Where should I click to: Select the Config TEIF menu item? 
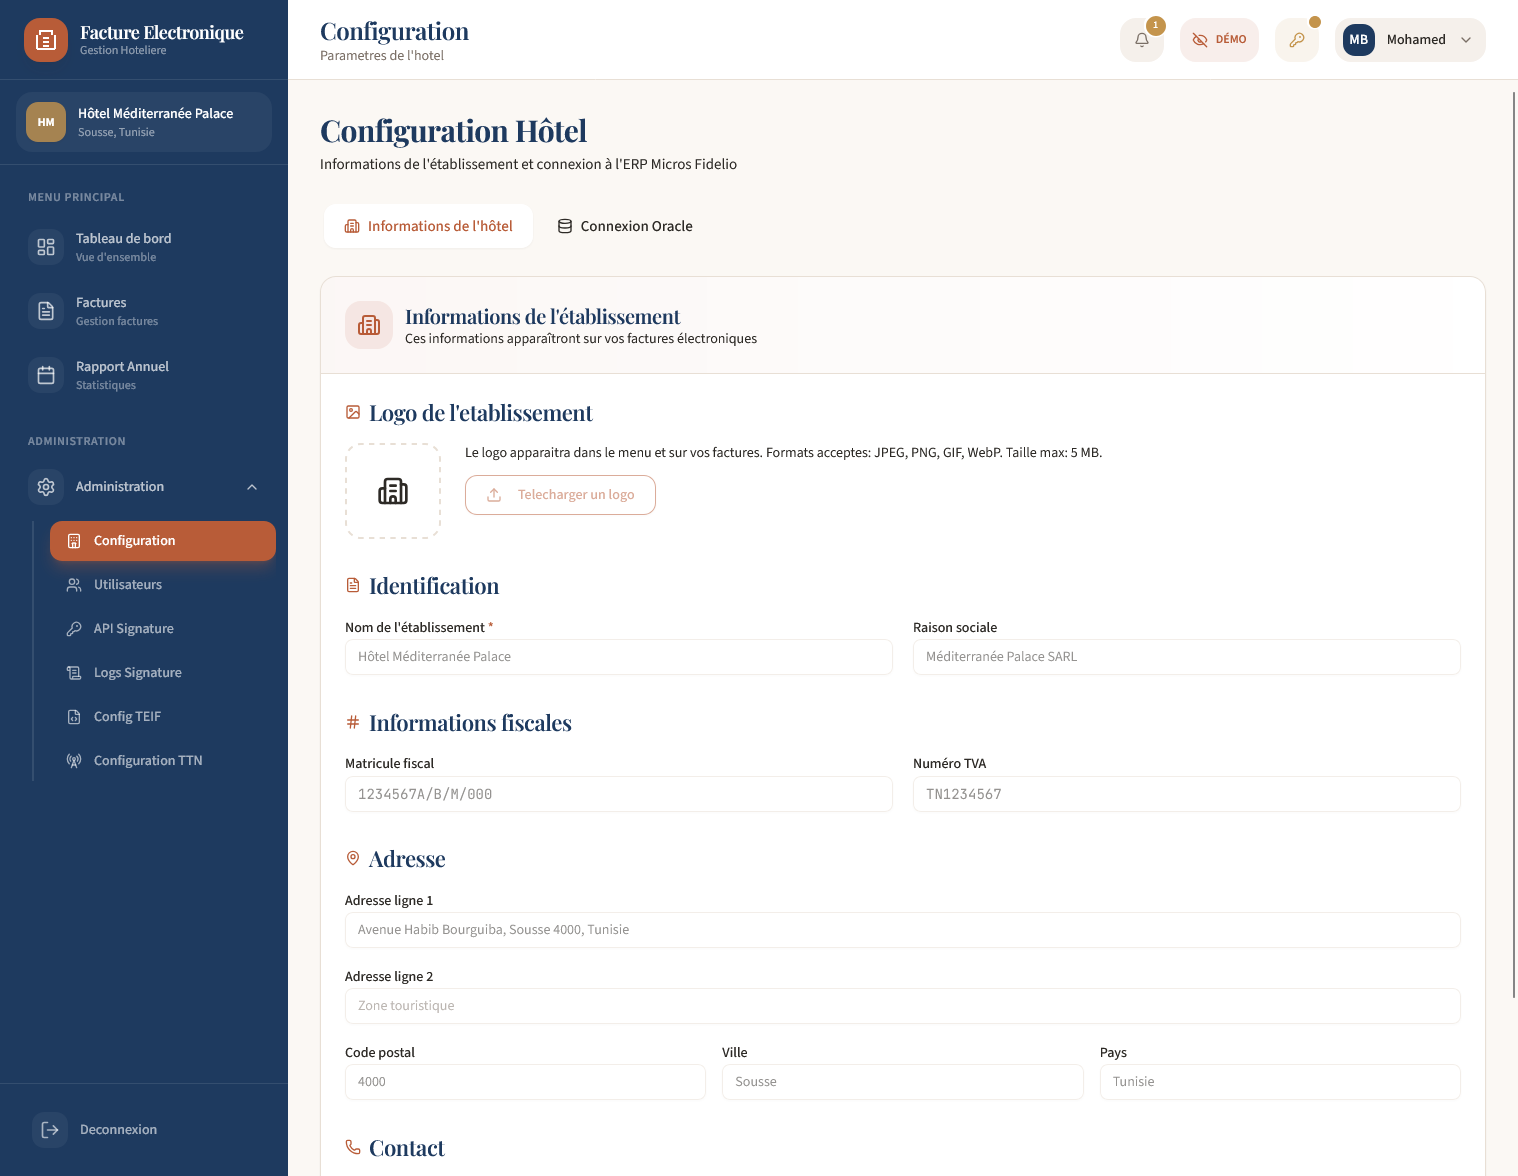coord(126,716)
